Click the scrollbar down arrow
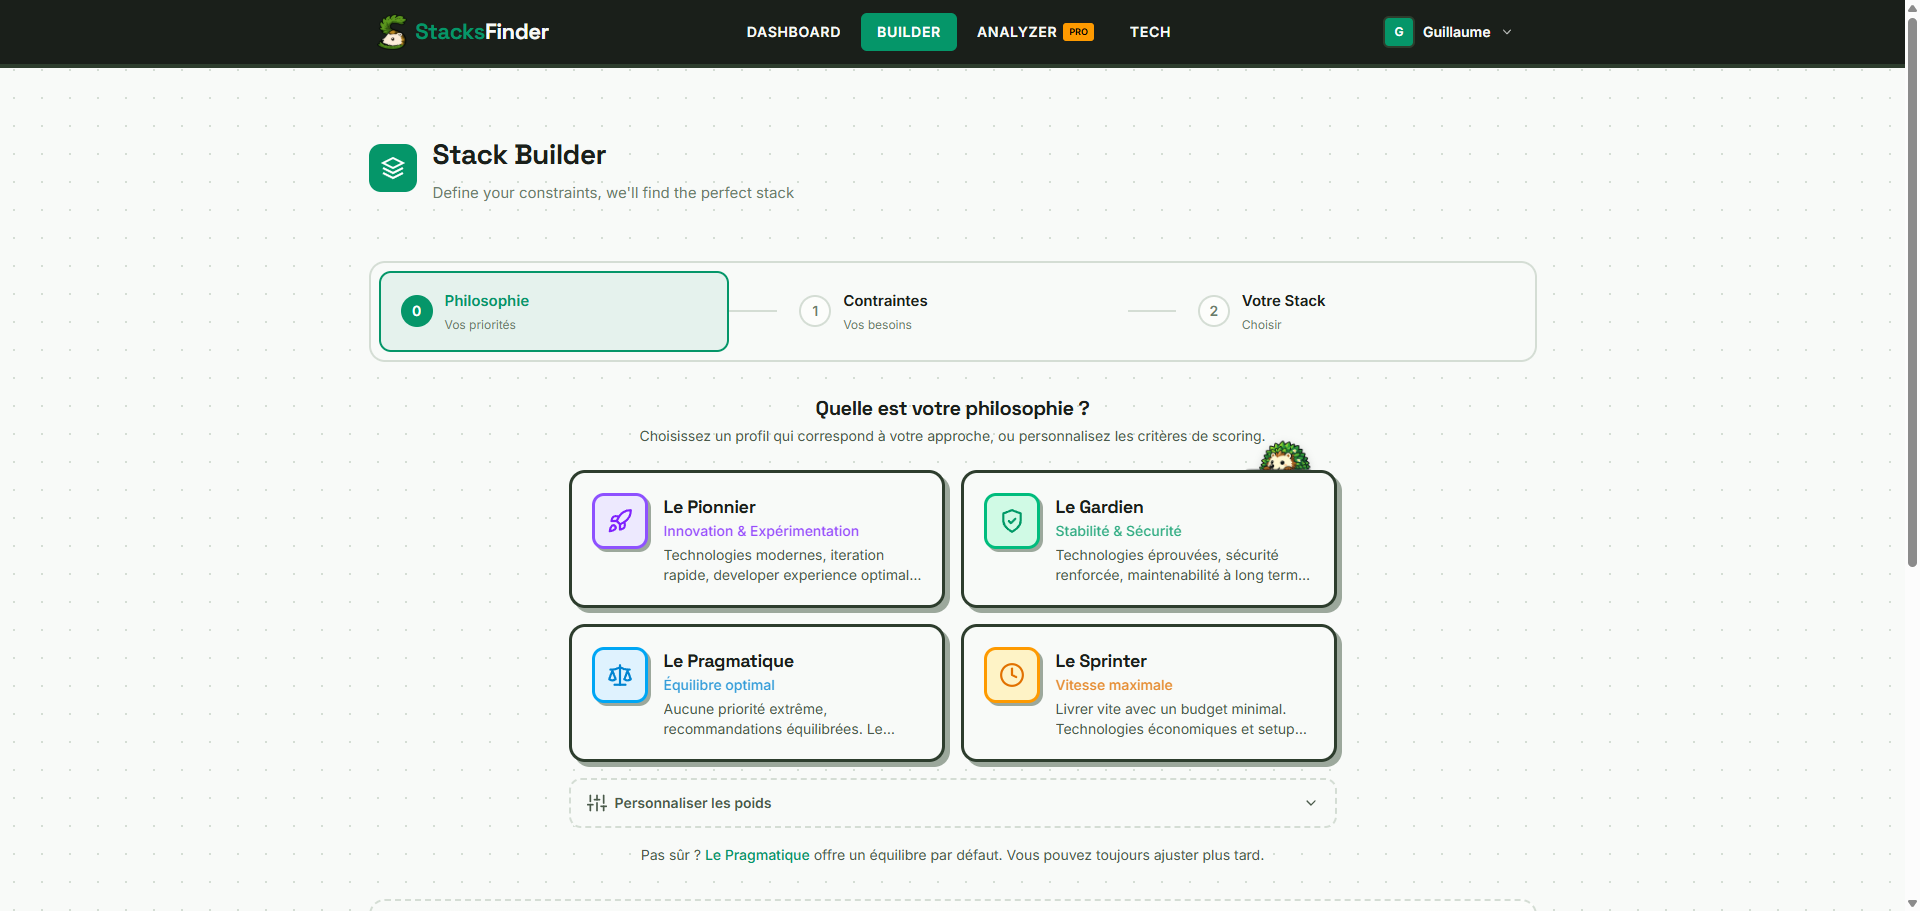 [1912, 903]
